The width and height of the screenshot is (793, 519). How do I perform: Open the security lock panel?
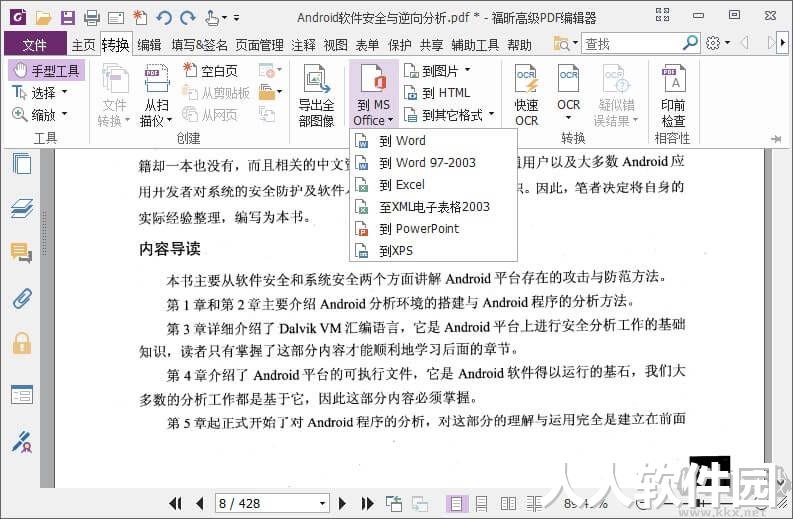tap(22, 343)
